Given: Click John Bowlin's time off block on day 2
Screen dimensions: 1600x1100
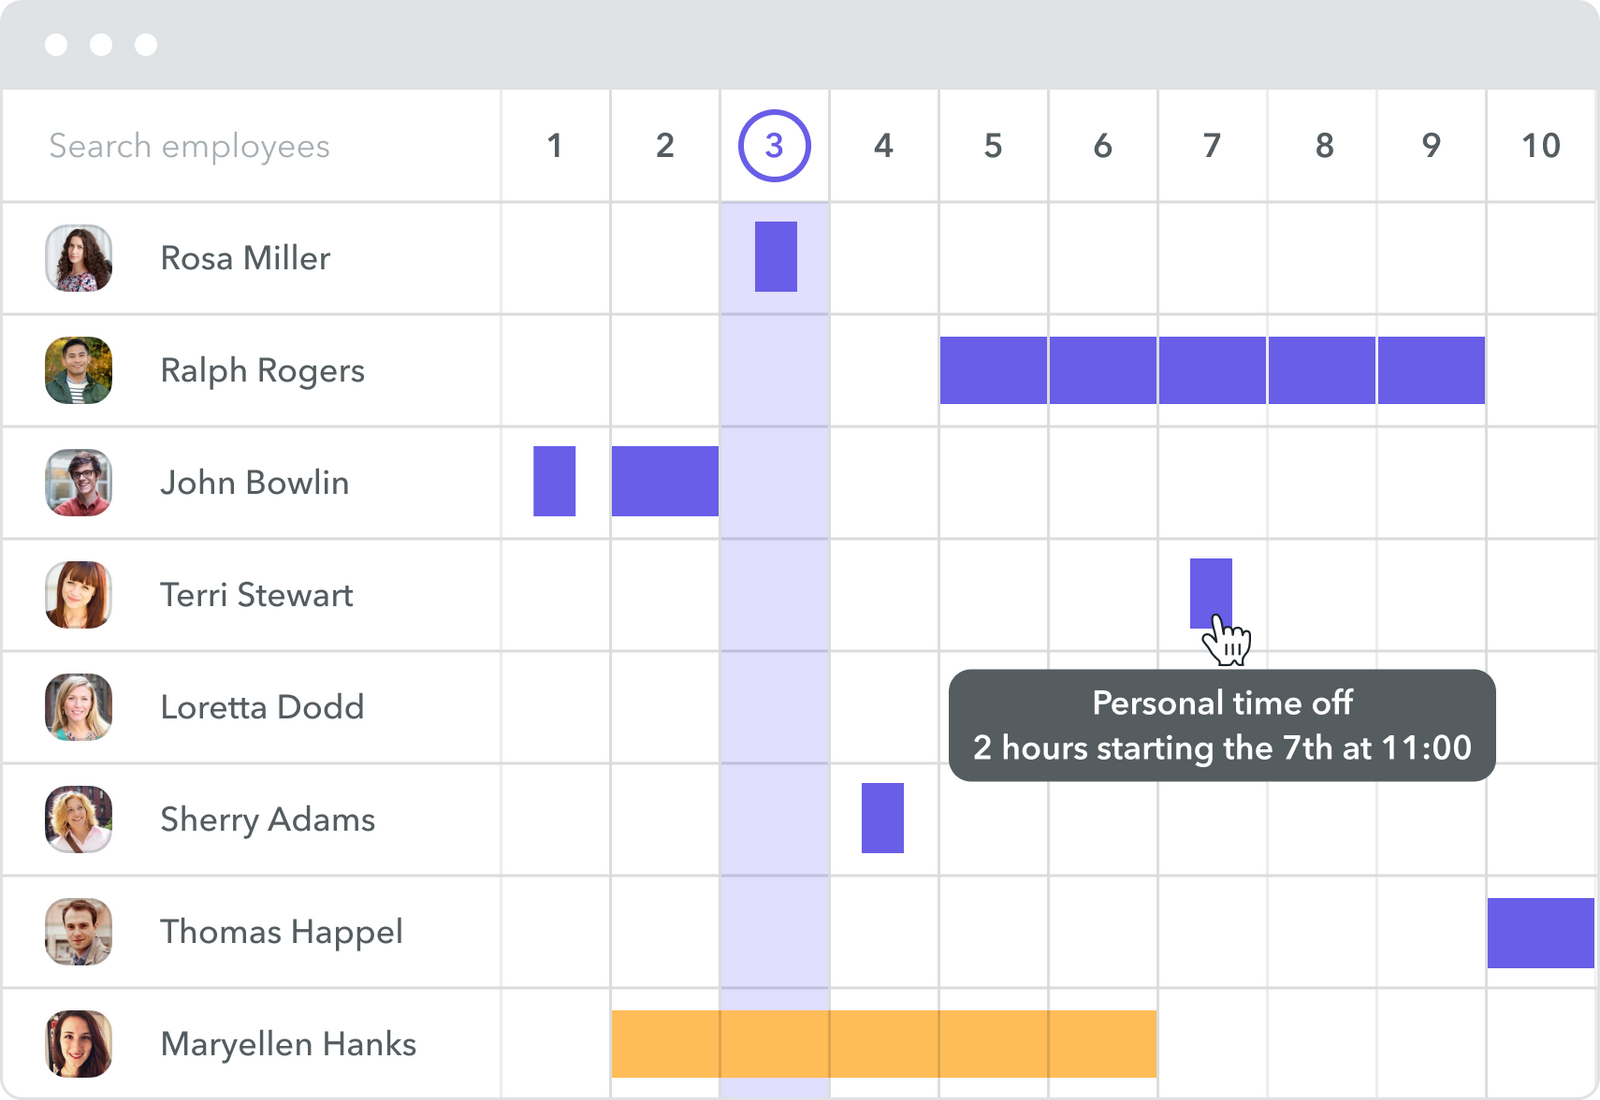Looking at the screenshot, I should click(665, 481).
